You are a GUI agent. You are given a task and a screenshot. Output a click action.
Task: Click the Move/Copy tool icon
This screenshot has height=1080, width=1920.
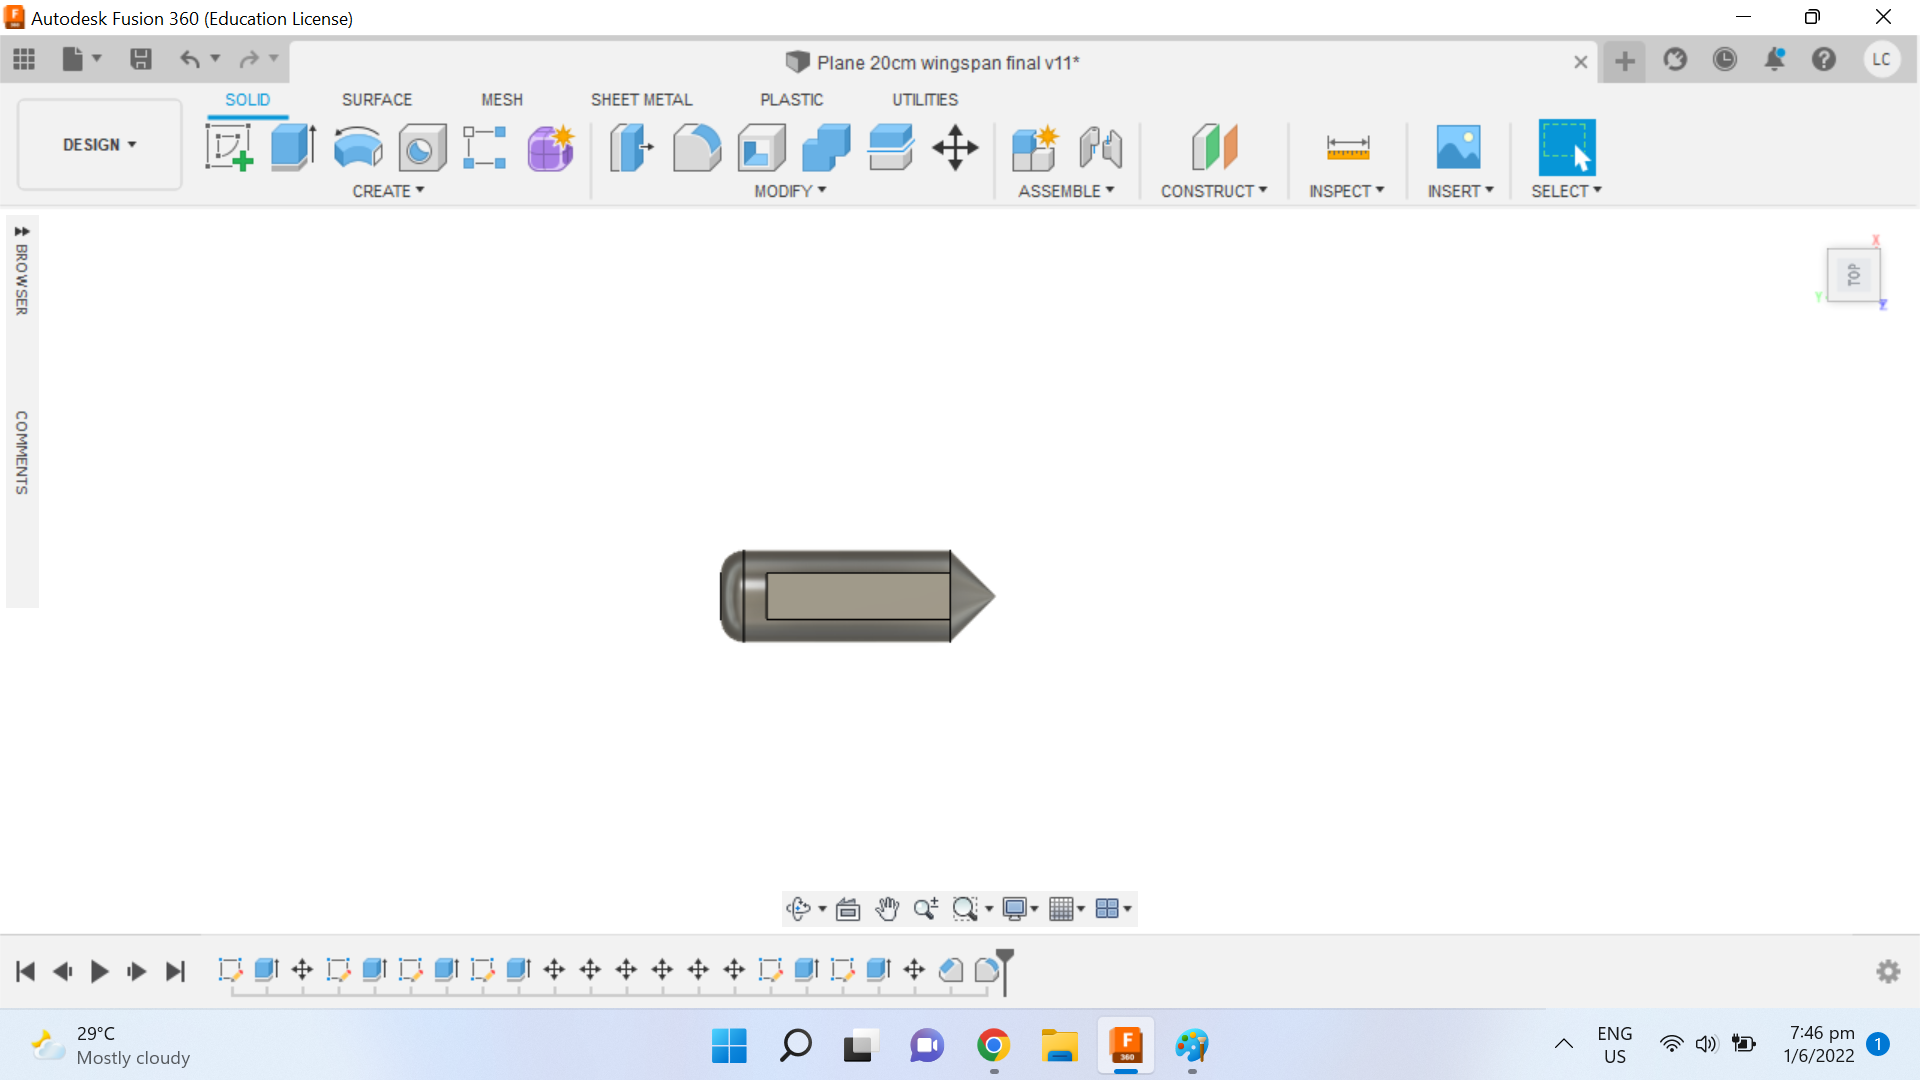pyautogui.click(x=956, y=146)
